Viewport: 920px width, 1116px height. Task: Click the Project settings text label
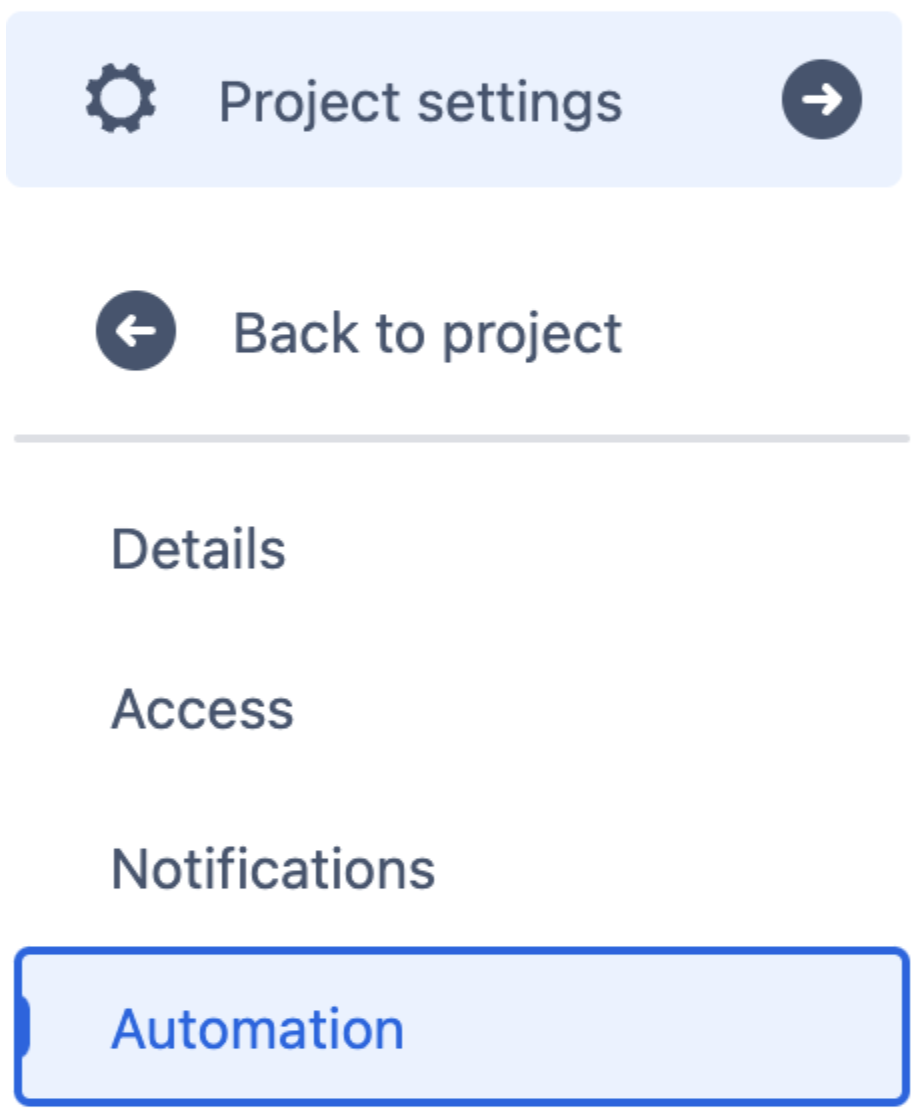pyautogui.click(x=420, y=102)
